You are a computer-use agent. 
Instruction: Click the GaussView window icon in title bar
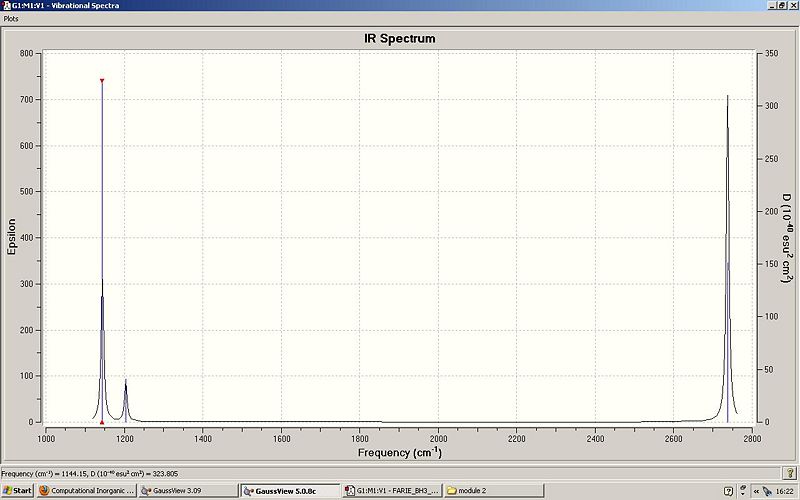pos(7,5)
